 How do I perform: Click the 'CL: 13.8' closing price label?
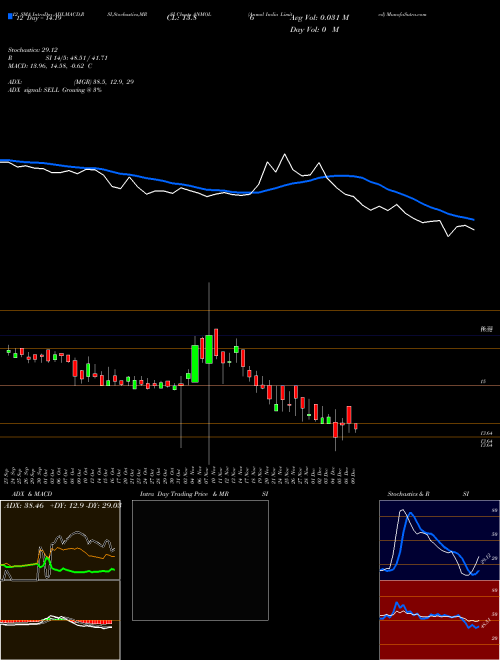tap(181, 18)
